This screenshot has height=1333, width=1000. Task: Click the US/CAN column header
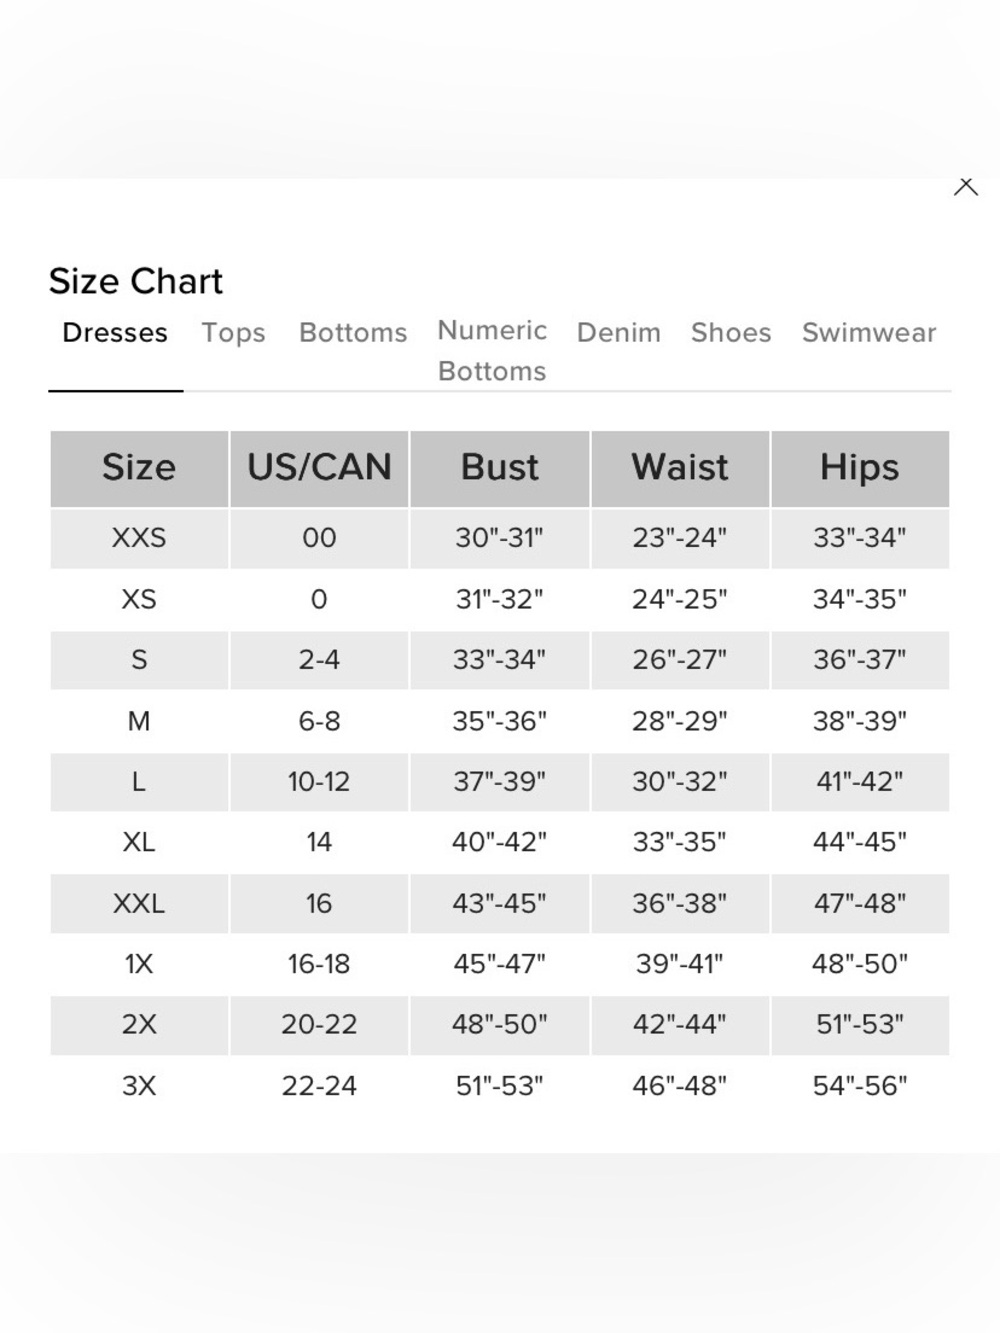[x=319, y=468]
